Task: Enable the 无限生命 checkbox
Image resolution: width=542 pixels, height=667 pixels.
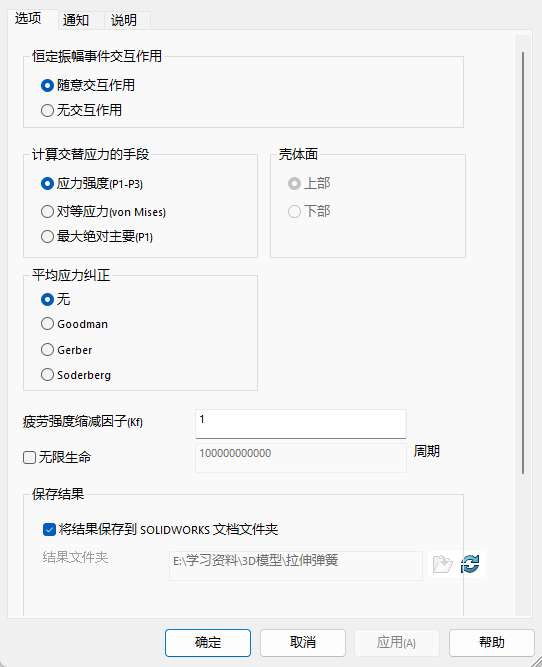Action: 29,458
